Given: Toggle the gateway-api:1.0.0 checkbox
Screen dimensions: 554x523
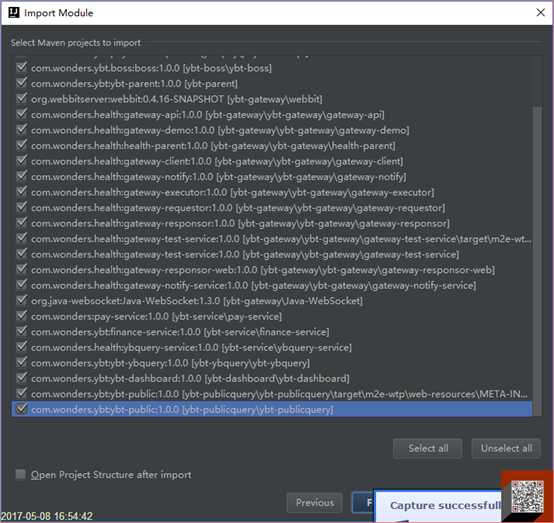Looking at the screenshot, I should tap(22, 114).
